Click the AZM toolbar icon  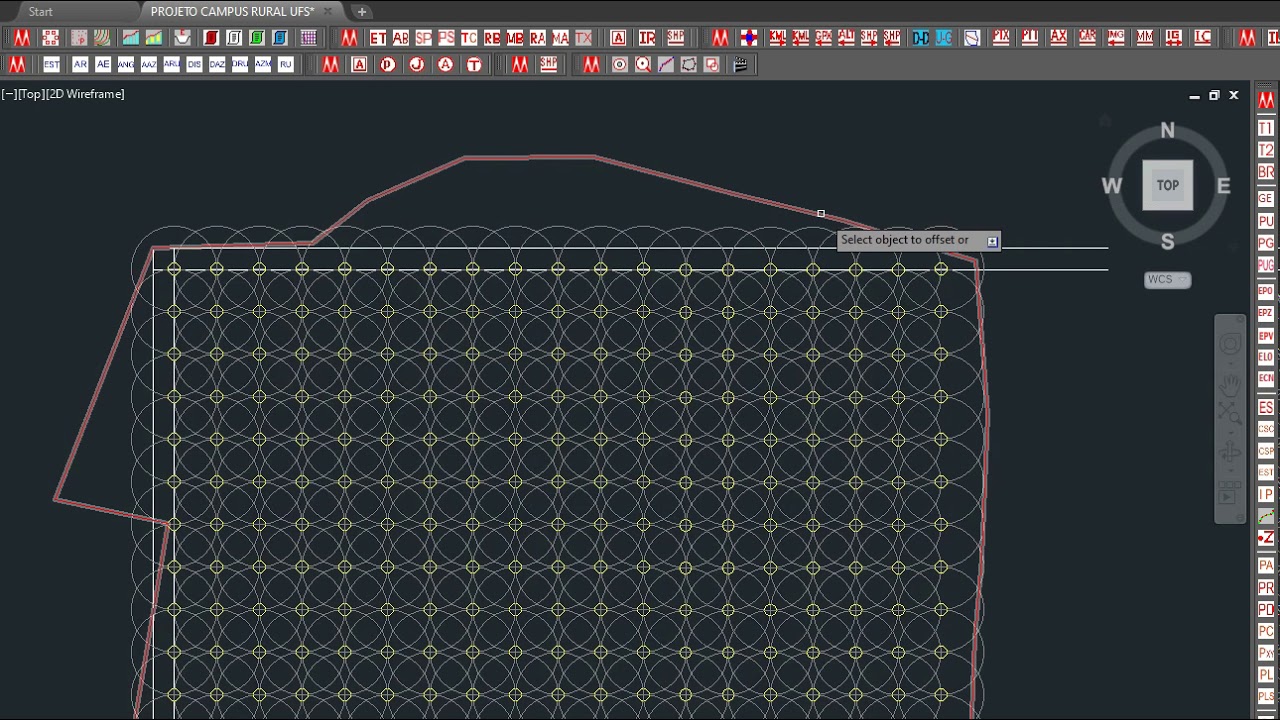click(263, 64)
